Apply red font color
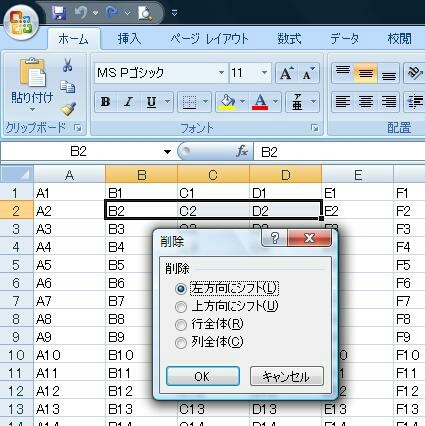Screen dimensions: 425x426 [x=260, y=102]
